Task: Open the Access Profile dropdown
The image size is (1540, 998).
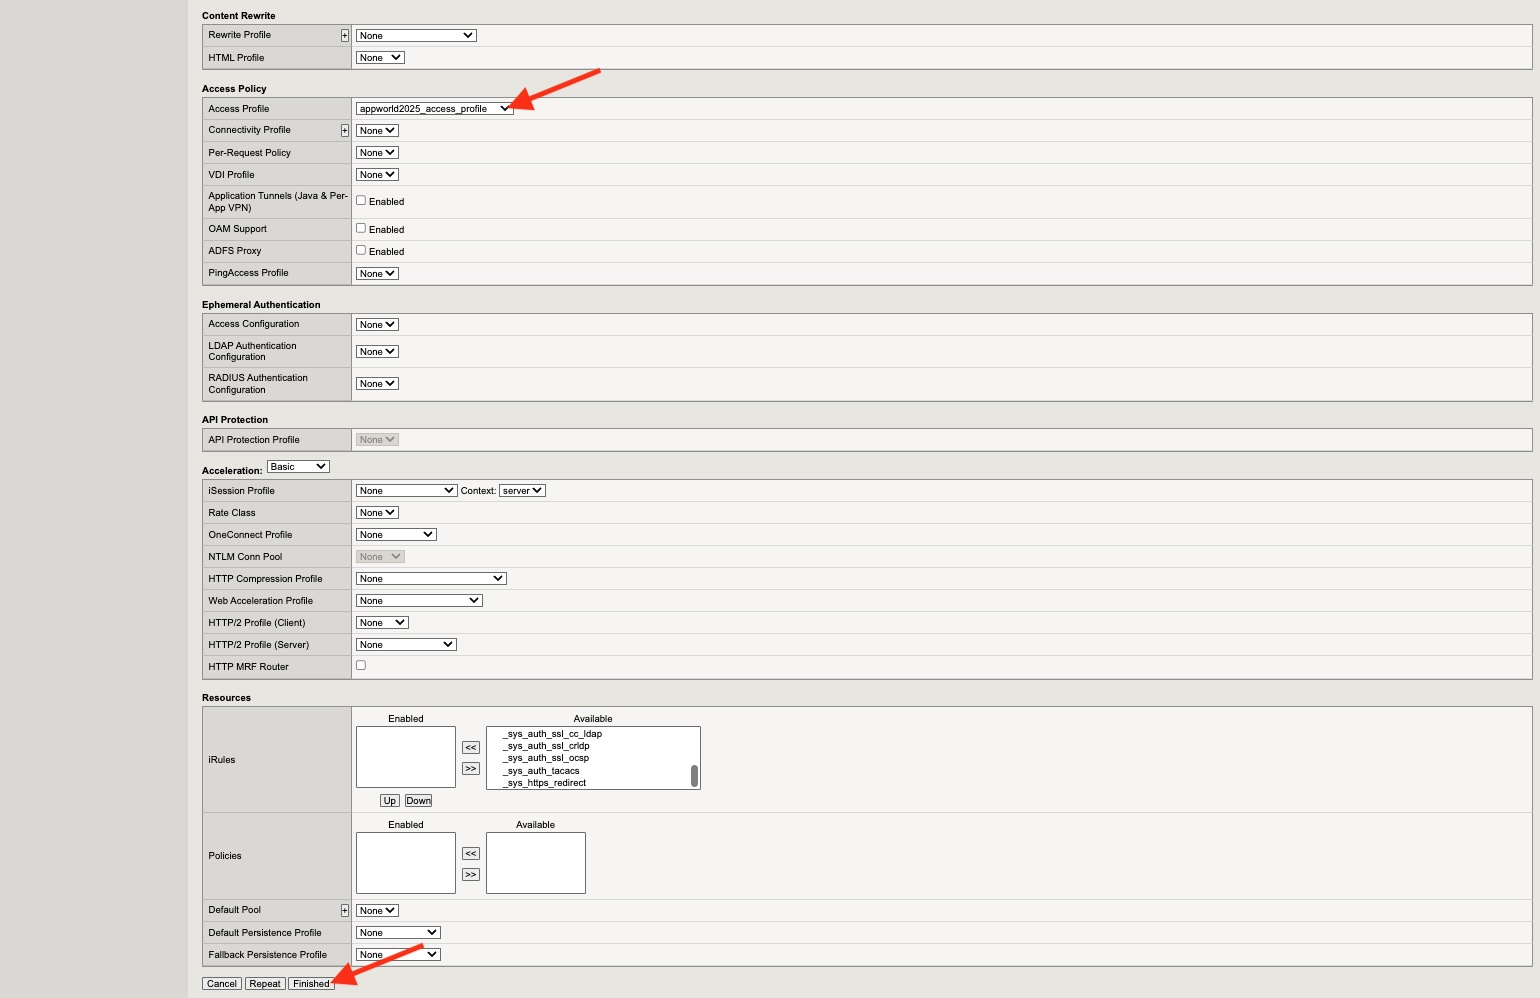Action: (x=435, y=109)
